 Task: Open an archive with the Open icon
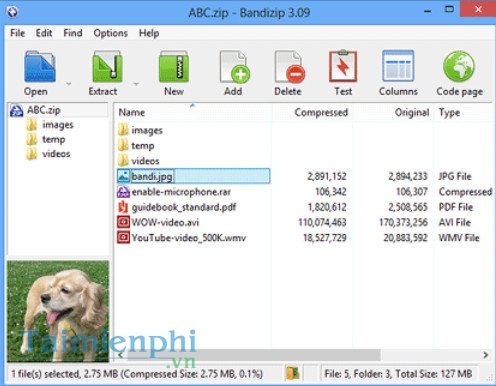pos(40,66)
